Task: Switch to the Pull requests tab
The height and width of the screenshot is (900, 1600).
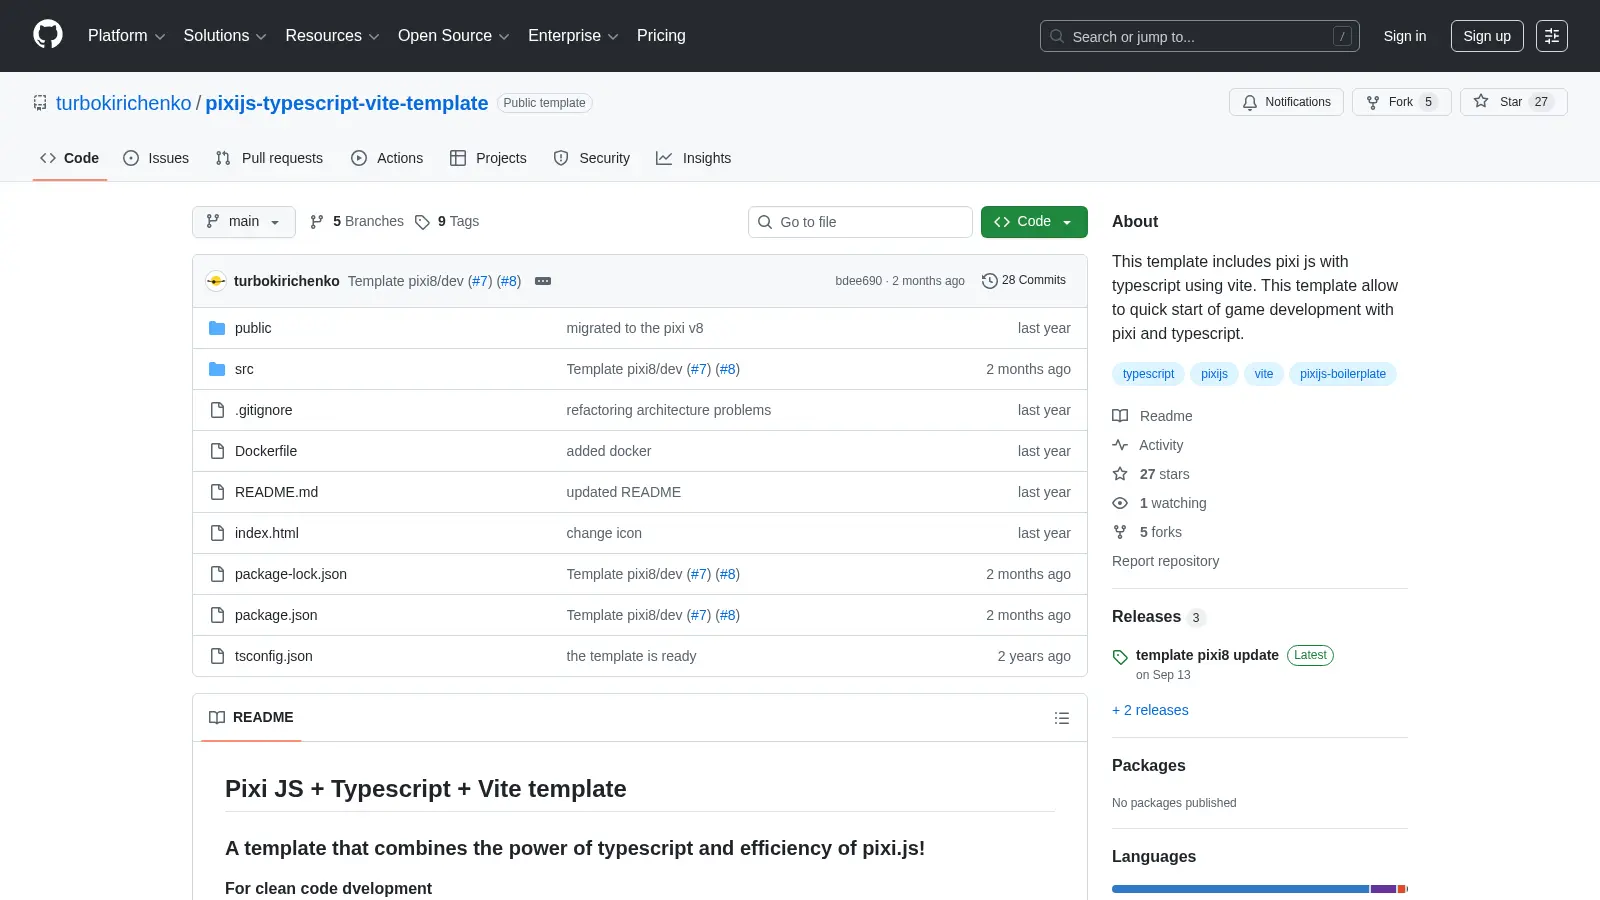Action: pyautogui.click(x=269, y=158)
